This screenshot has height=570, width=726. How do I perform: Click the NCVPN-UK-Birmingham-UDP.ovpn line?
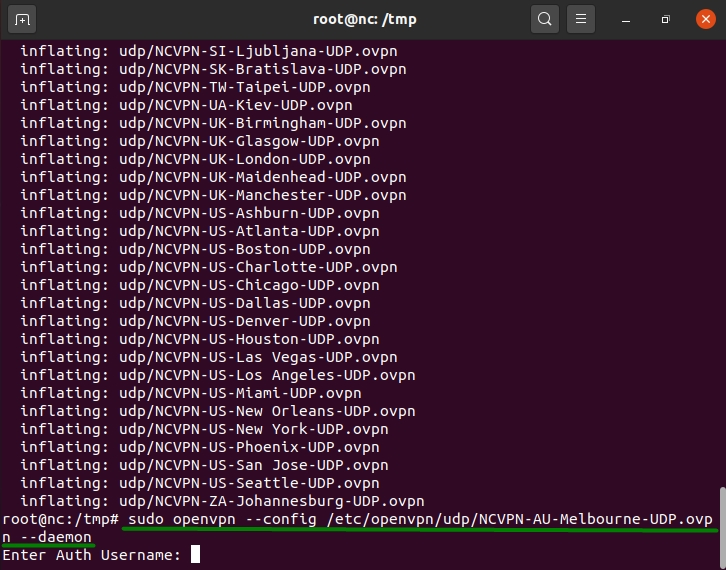pos(213,123)
